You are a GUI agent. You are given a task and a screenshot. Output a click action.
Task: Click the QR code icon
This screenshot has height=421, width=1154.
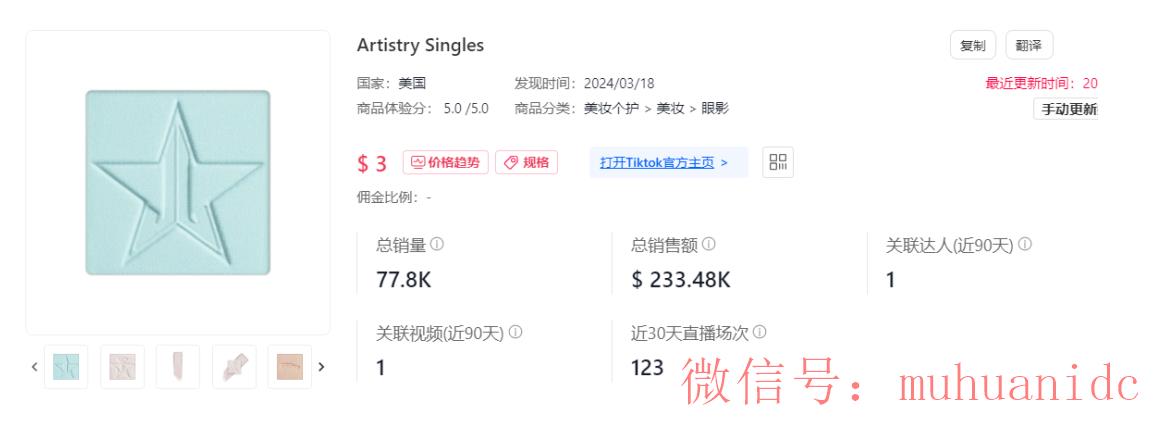(778, 162)
